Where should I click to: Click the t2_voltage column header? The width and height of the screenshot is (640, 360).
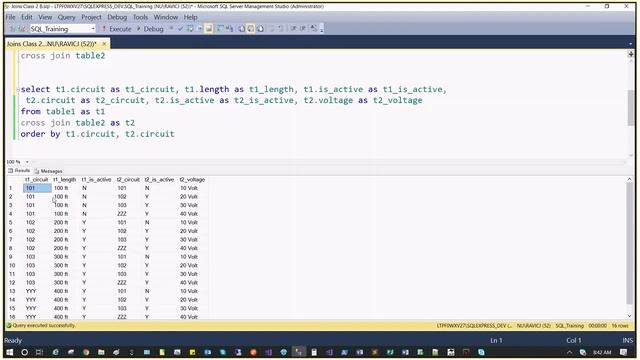pyautogui.click(x=192, y=180)
